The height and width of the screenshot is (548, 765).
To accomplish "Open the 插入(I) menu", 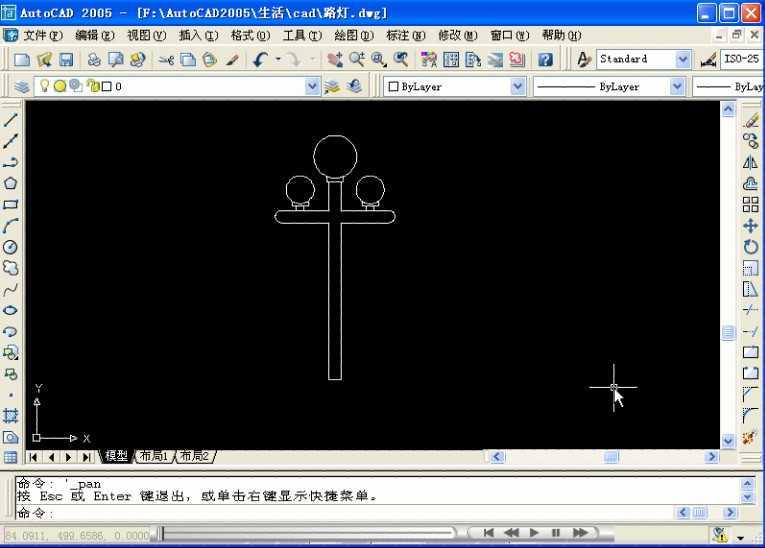I will click(198, 36).
